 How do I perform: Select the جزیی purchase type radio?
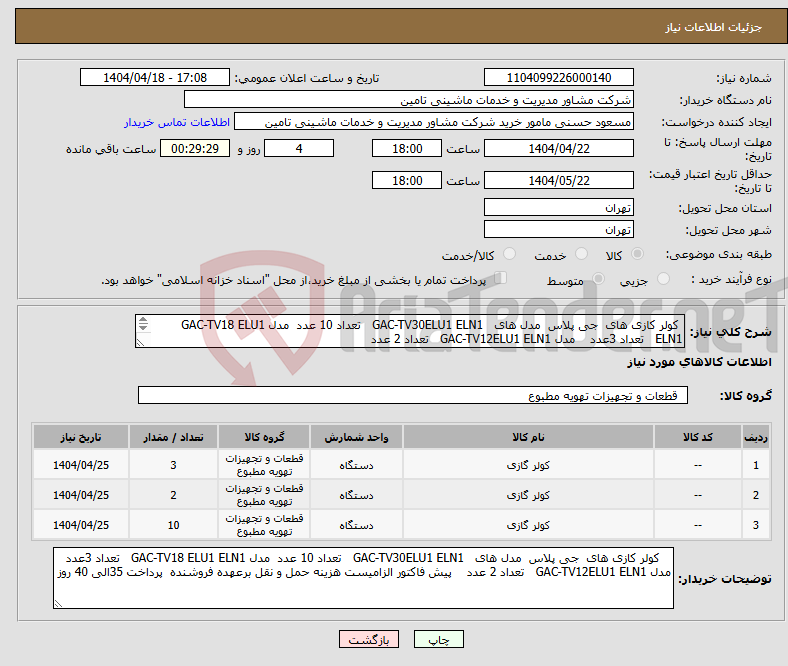pos(663,278)
